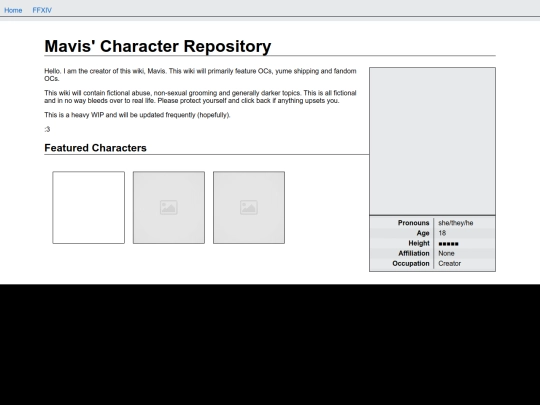Viewport: 540px width, 405px height.
Task: Click the last featured character image placeholder
Action: pos(249,208)
